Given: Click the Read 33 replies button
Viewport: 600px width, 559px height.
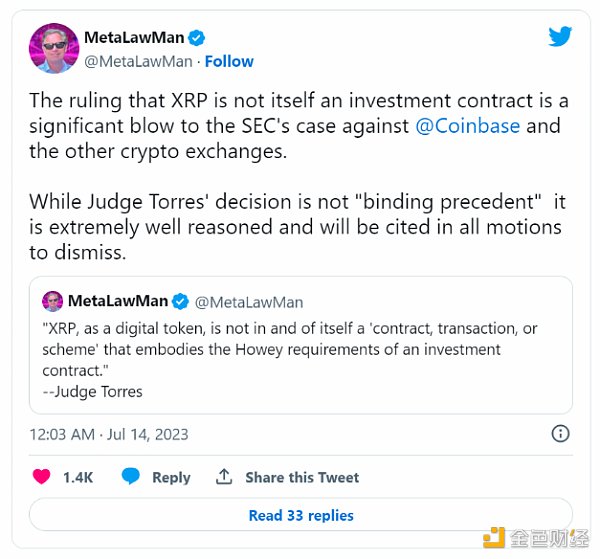Looking at the screenshot, I should 301,515.
